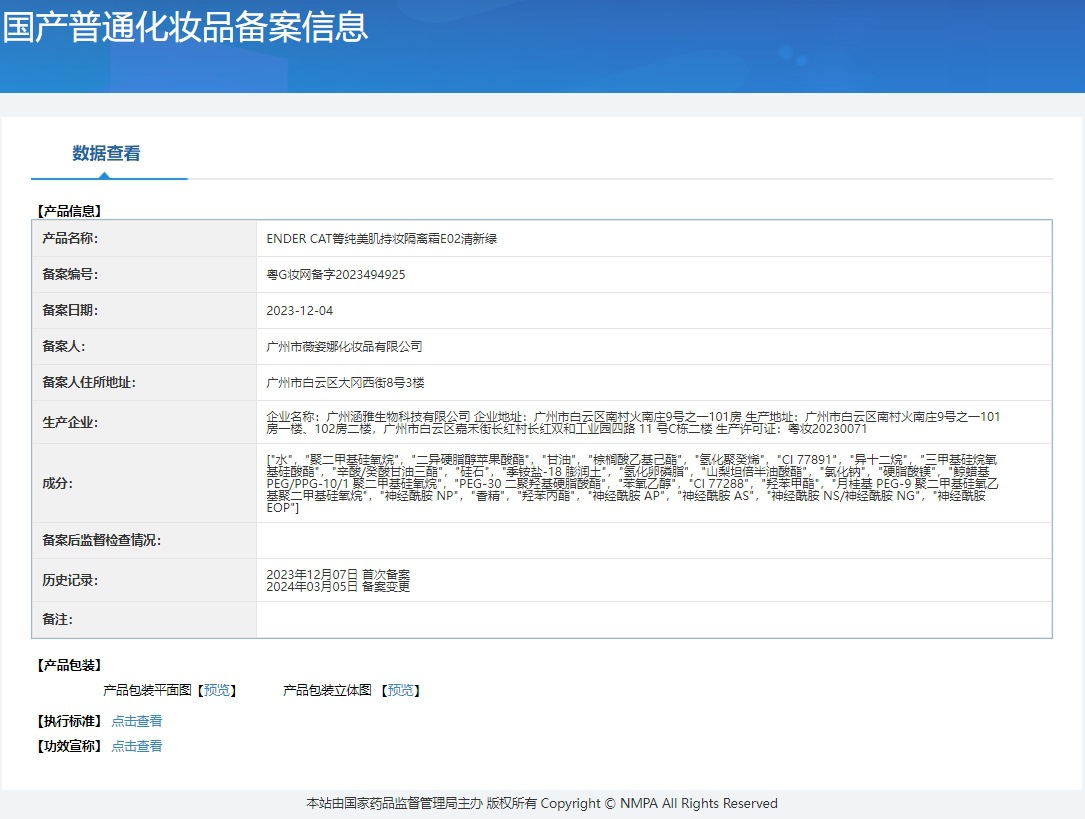The height and width of the screenshot is (819, 1085).
Task: Click address 广州市白云区大冈西街8号3楼
Action: click(x=345, y=383)
